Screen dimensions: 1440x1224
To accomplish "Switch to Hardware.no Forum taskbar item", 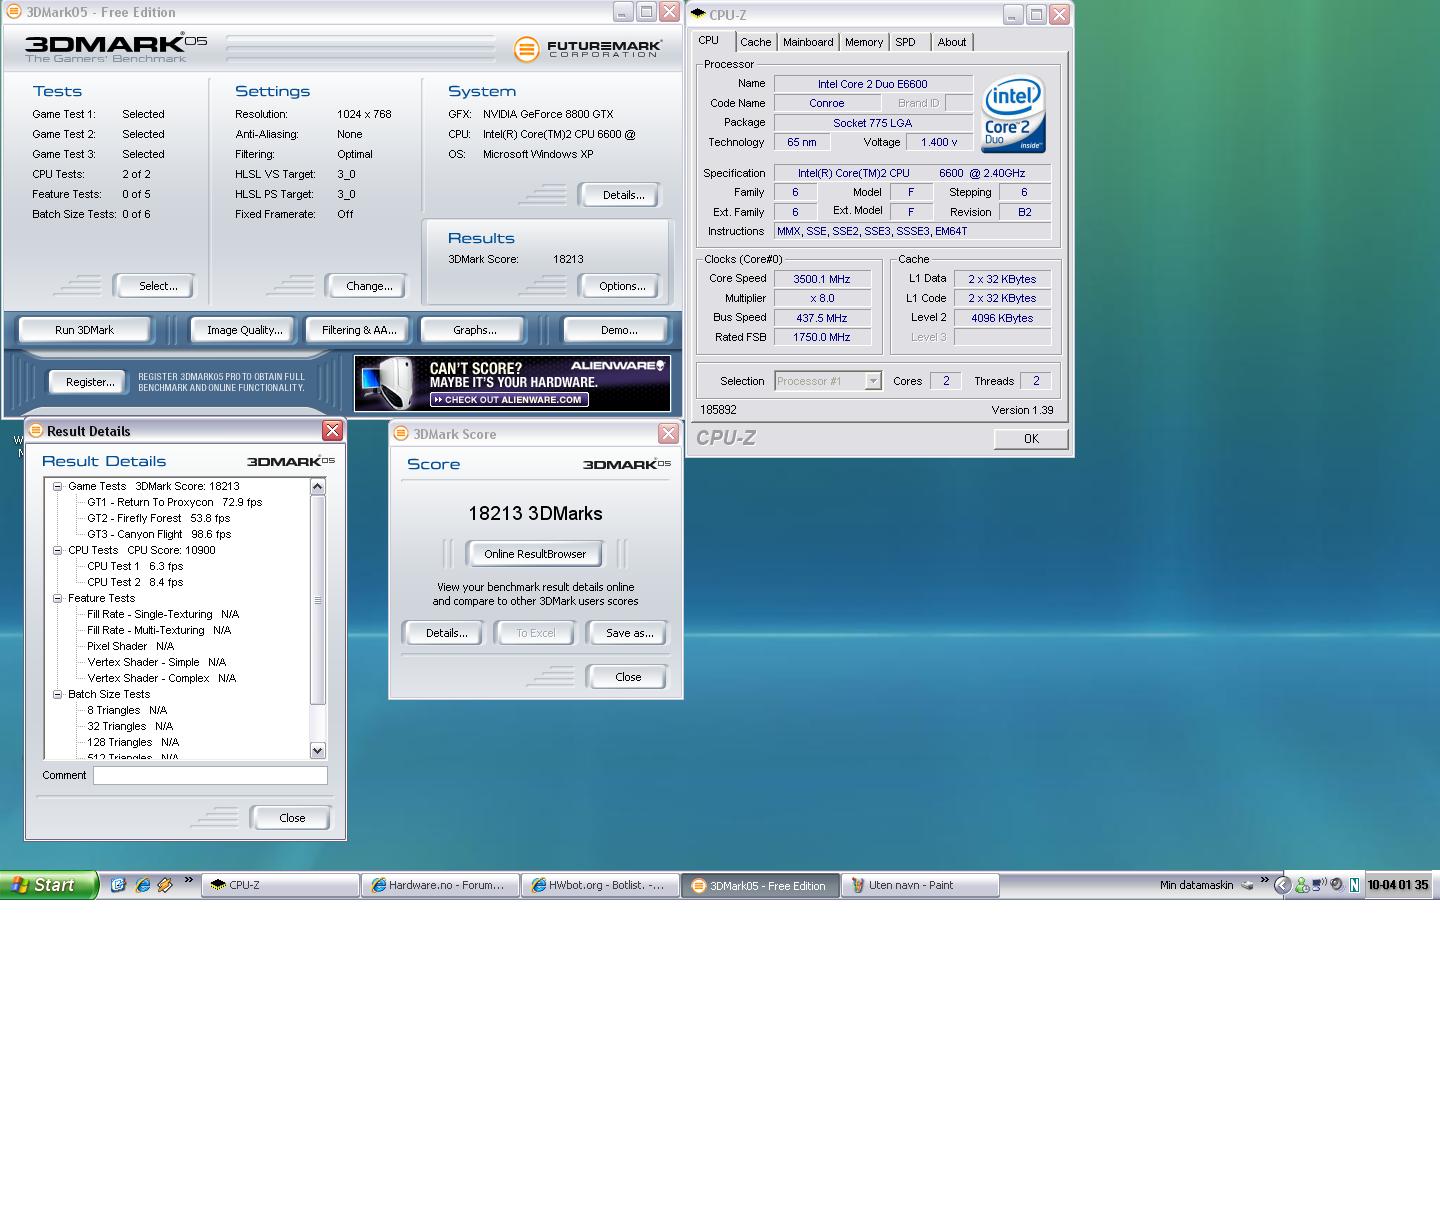I will [441, 885].
